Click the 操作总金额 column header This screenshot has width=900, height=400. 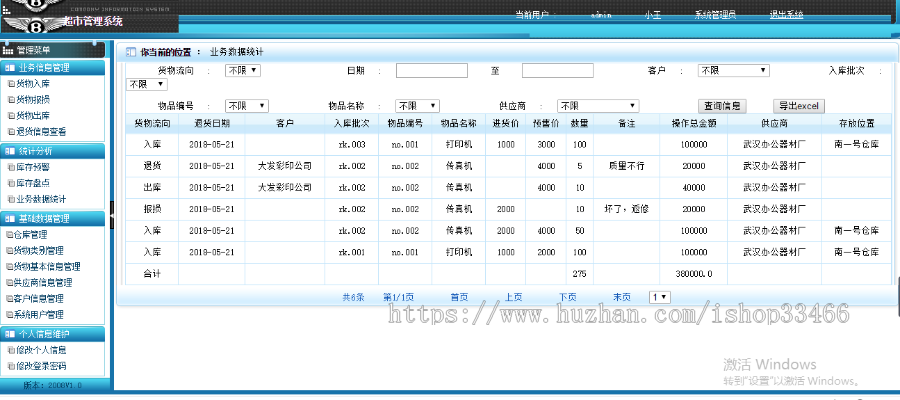click(x=693, y=123)
